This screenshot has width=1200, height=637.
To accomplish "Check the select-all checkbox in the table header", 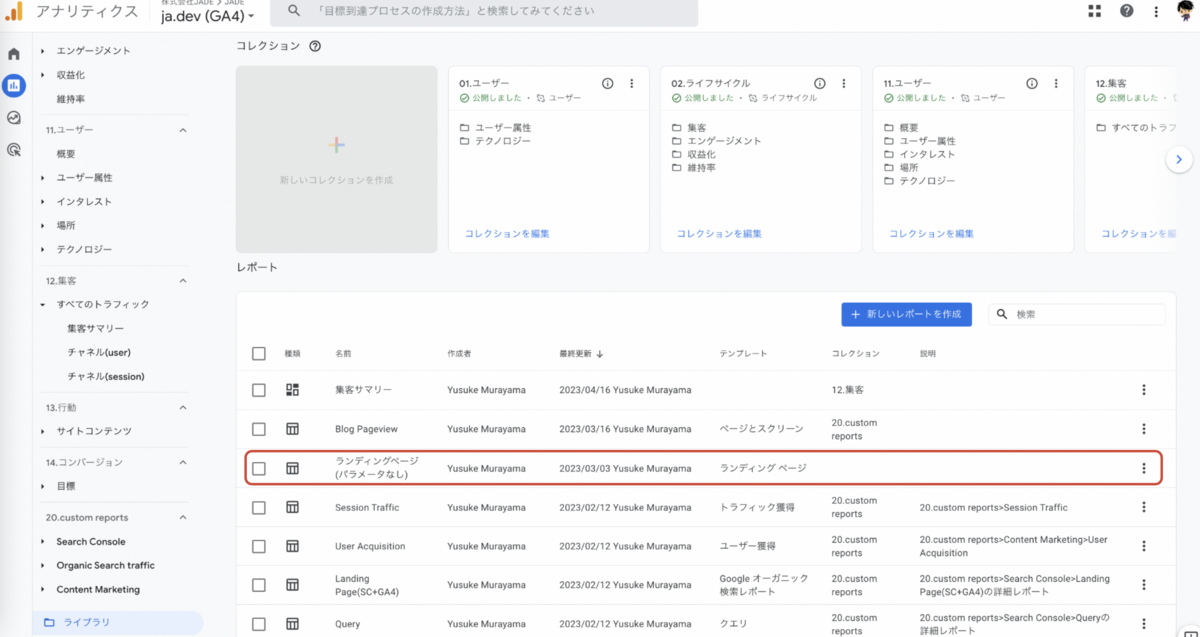I will (x=258, y=353).
